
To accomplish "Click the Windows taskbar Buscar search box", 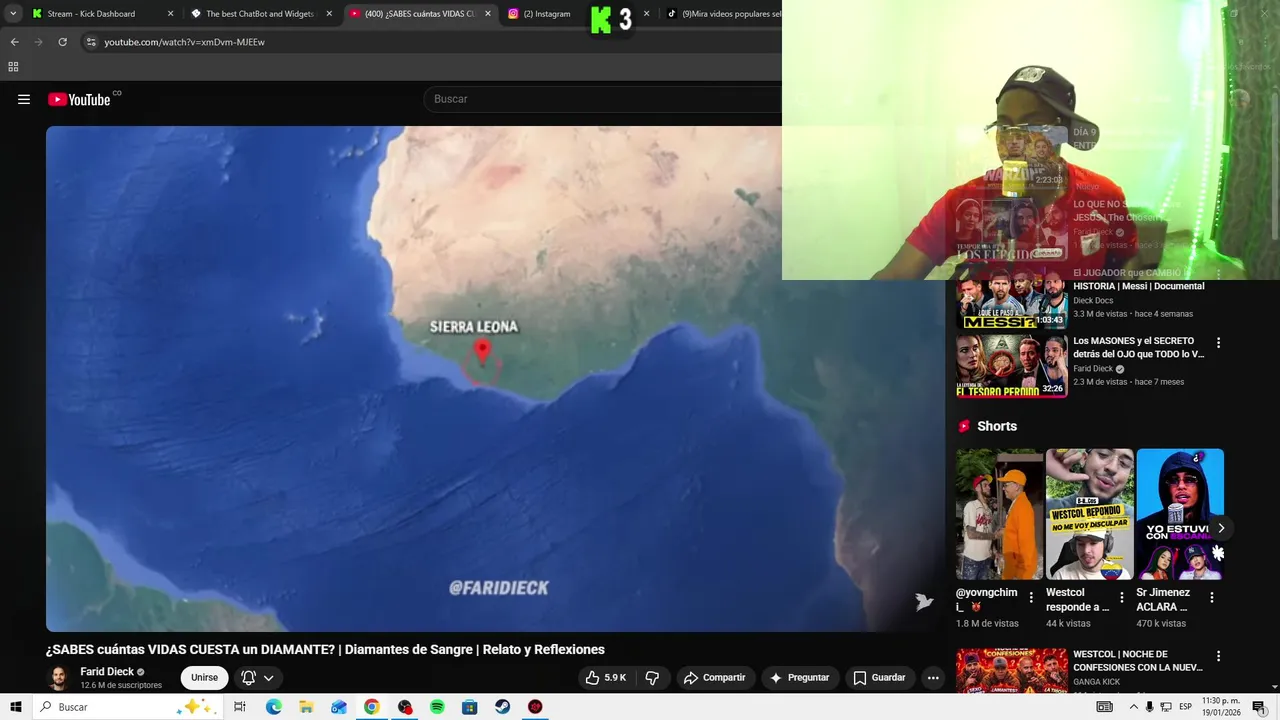I will [x=127, y=707].
